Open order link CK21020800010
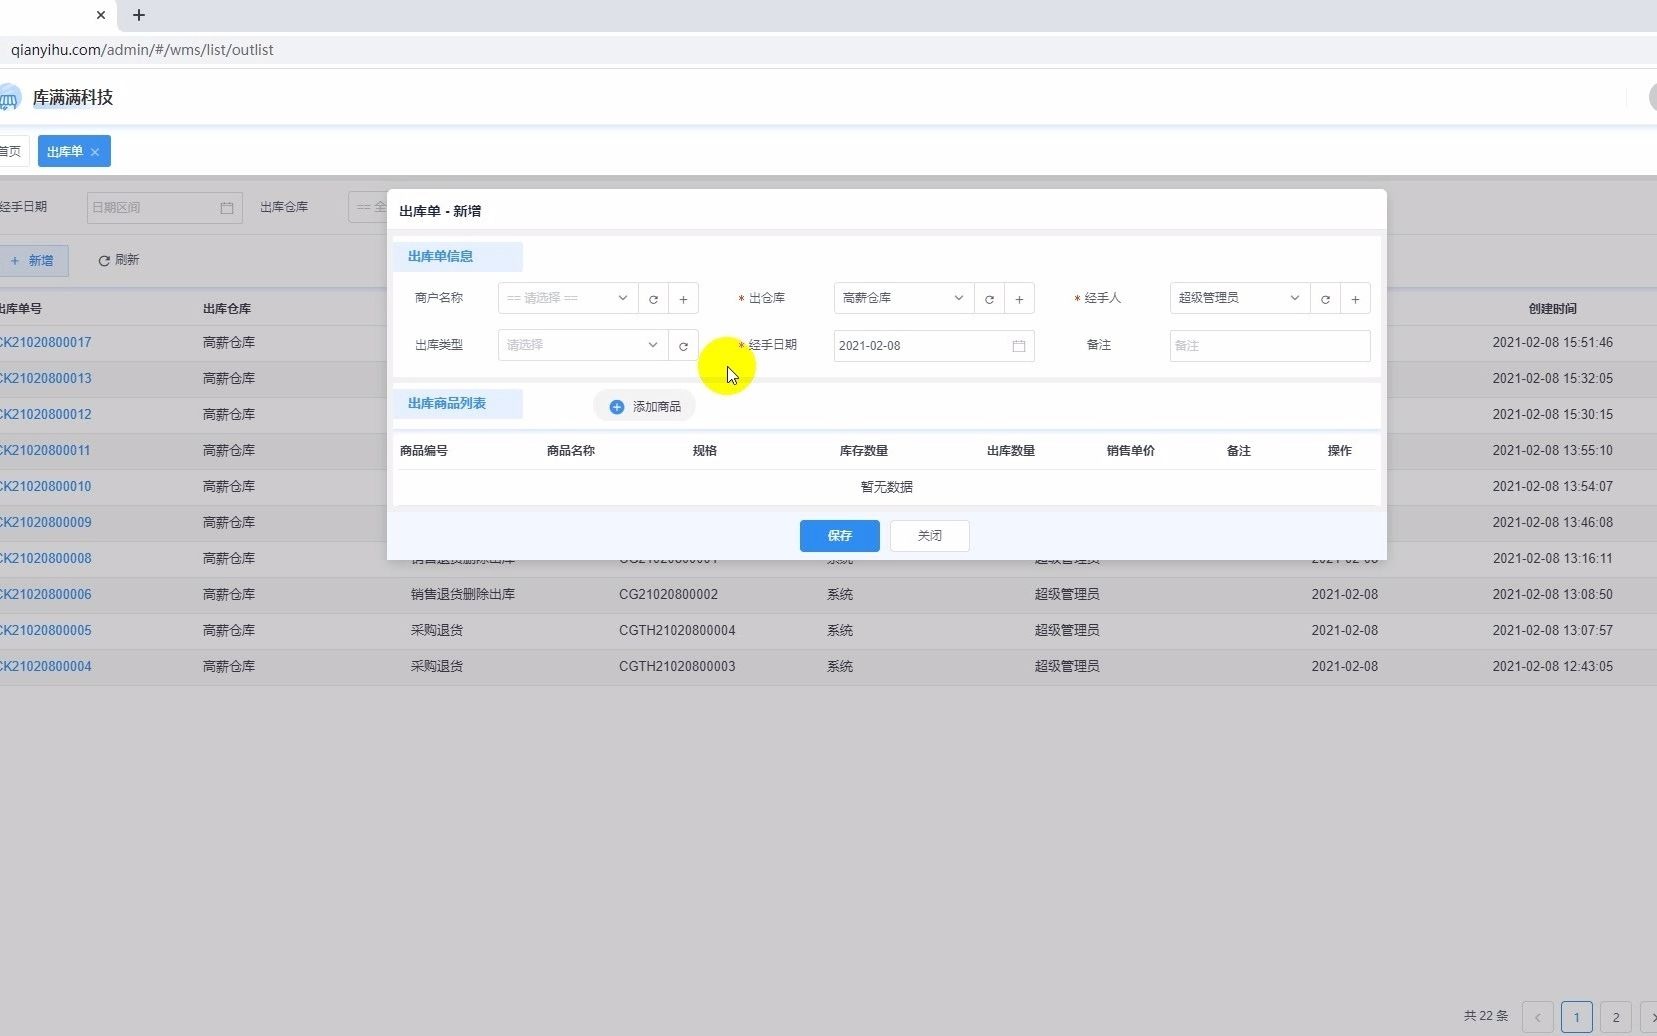Image resolution: width=1657 pixels, height=1036 pixels. pos(45,486)
